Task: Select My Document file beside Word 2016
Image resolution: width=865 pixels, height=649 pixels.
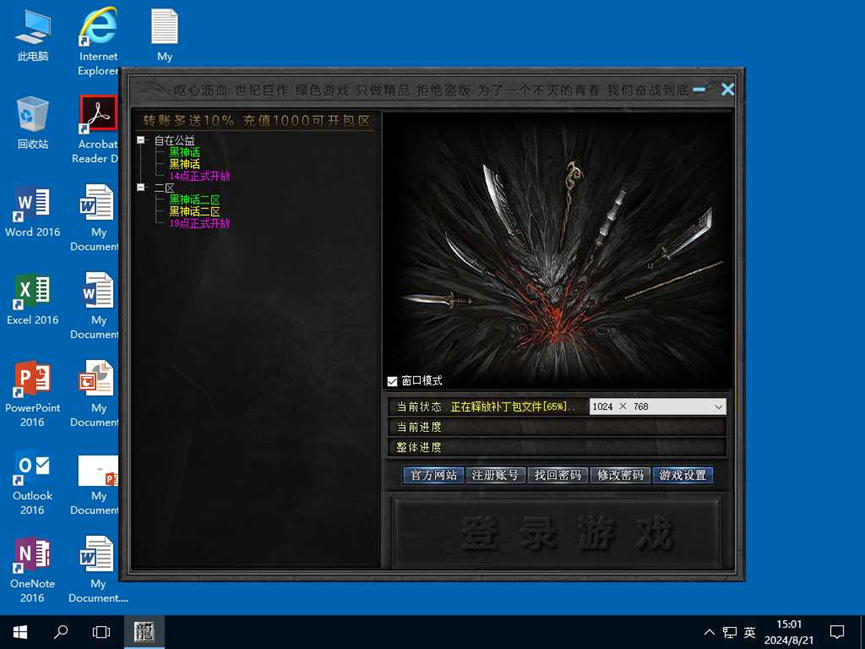Action: [97, 218]
